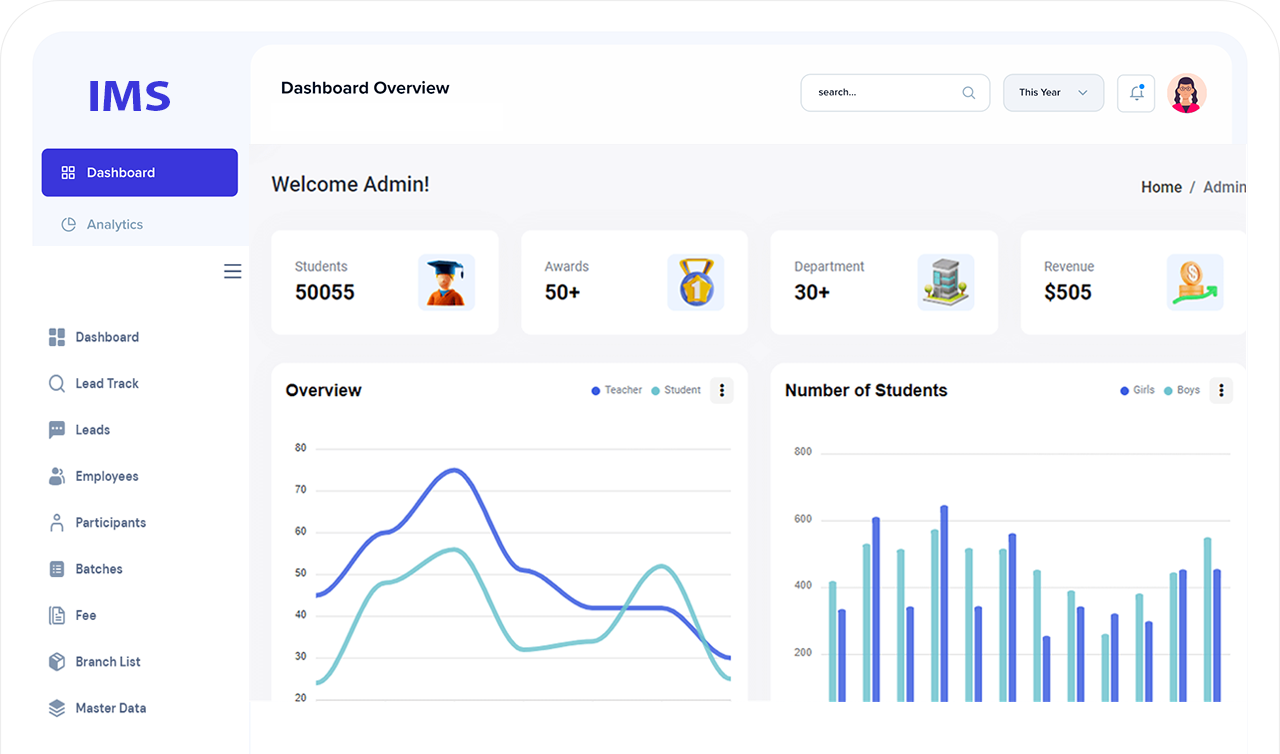Click the Revenue coins icon
The width and height of the screenshot is (1280, 754).
[x=1194, y=282]
